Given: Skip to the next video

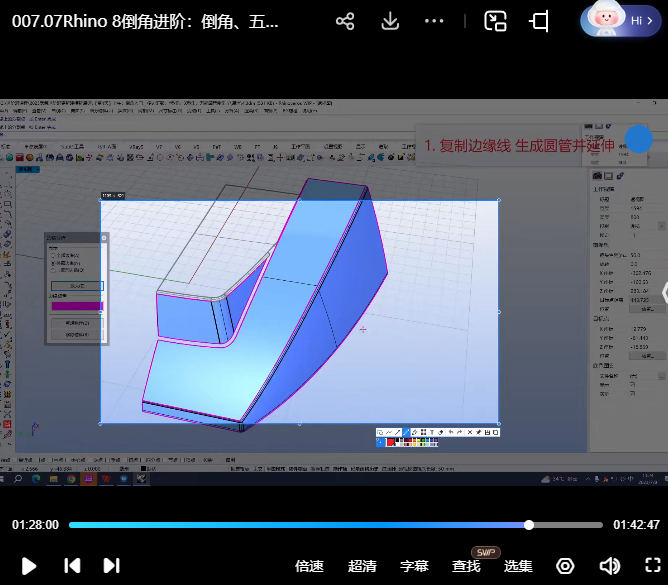Looking at the screenshot, I should pos(112,566).
